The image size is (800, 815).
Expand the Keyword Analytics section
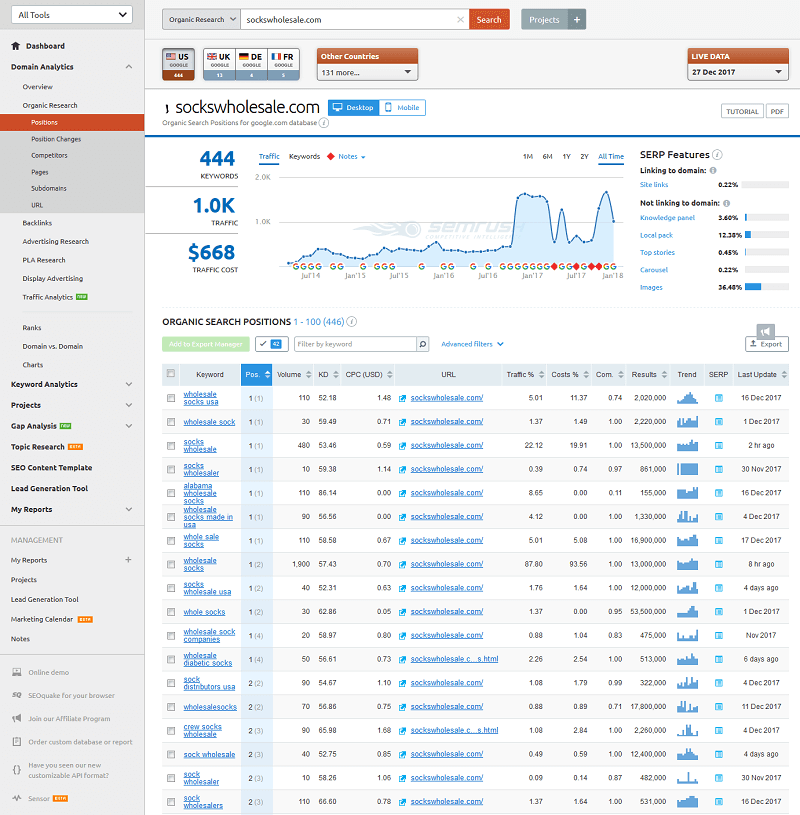[128, 384]
